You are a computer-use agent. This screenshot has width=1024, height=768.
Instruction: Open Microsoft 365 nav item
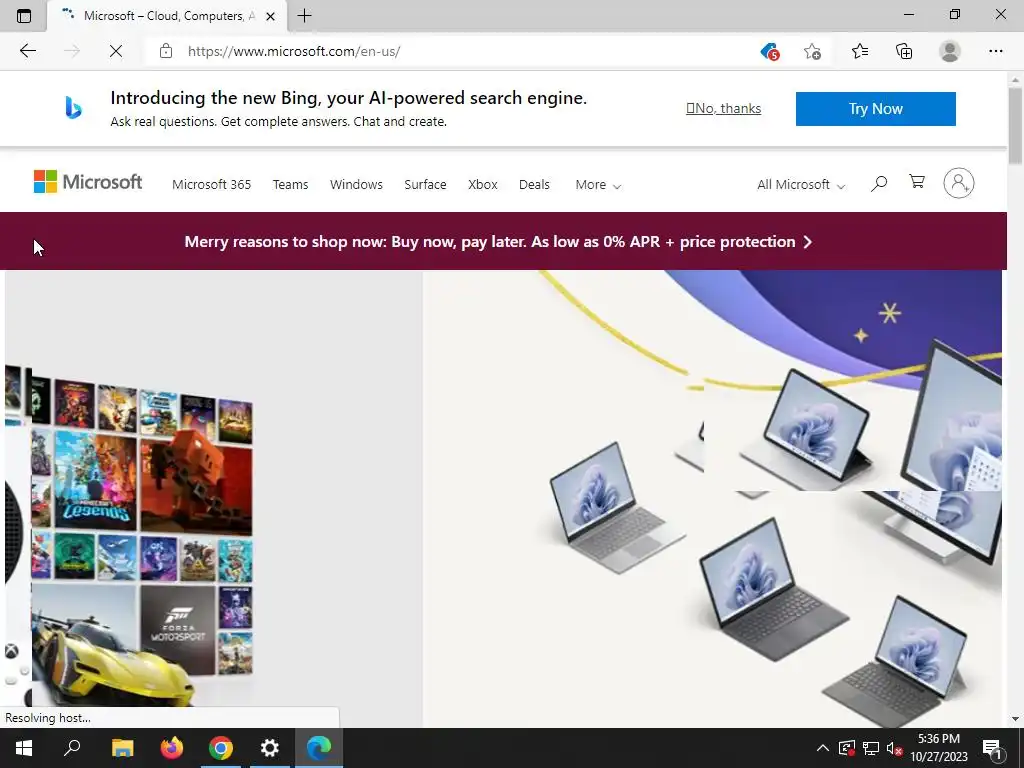(212, 185)
